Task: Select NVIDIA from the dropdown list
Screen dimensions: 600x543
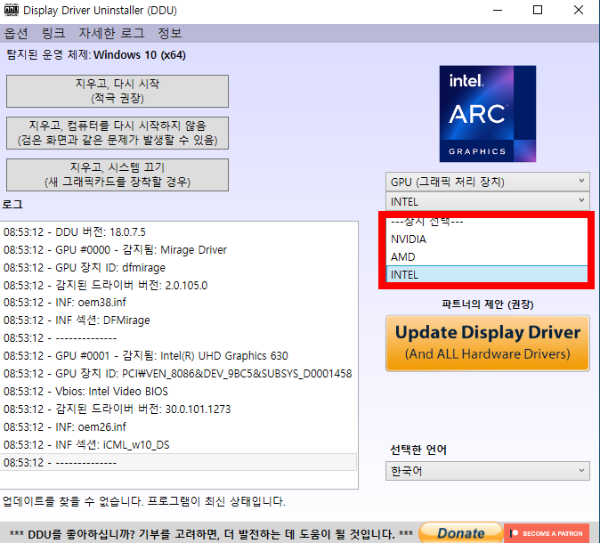Action: click(487, 239)
